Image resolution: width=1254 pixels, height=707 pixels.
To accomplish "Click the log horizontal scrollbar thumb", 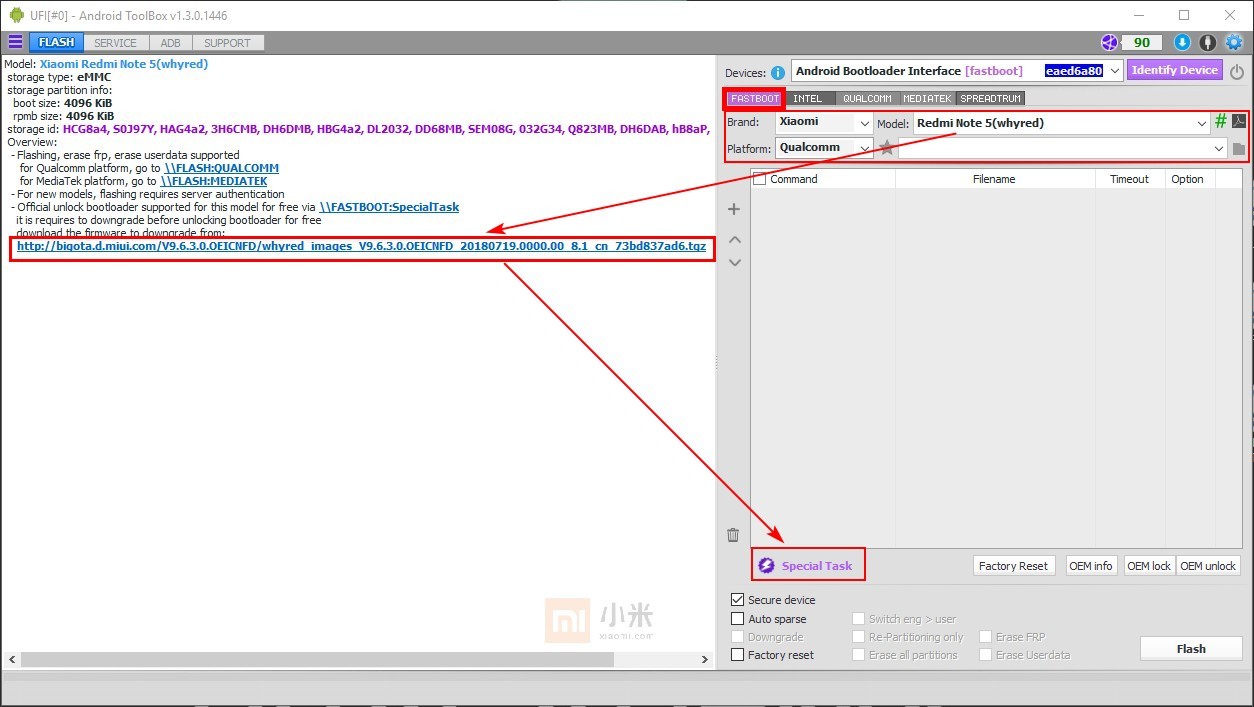I will 317,660.
